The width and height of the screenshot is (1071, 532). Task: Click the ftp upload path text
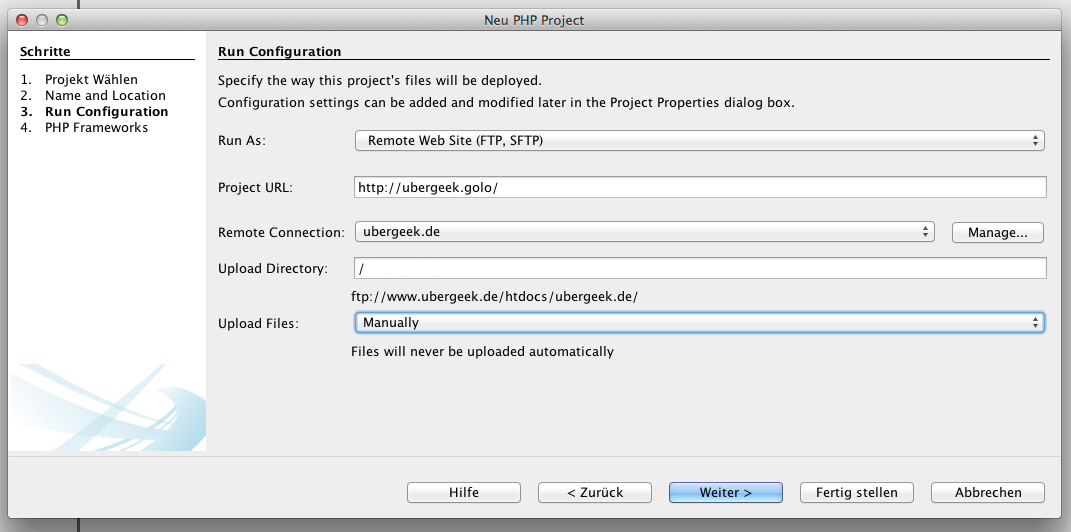click(495, 297)
